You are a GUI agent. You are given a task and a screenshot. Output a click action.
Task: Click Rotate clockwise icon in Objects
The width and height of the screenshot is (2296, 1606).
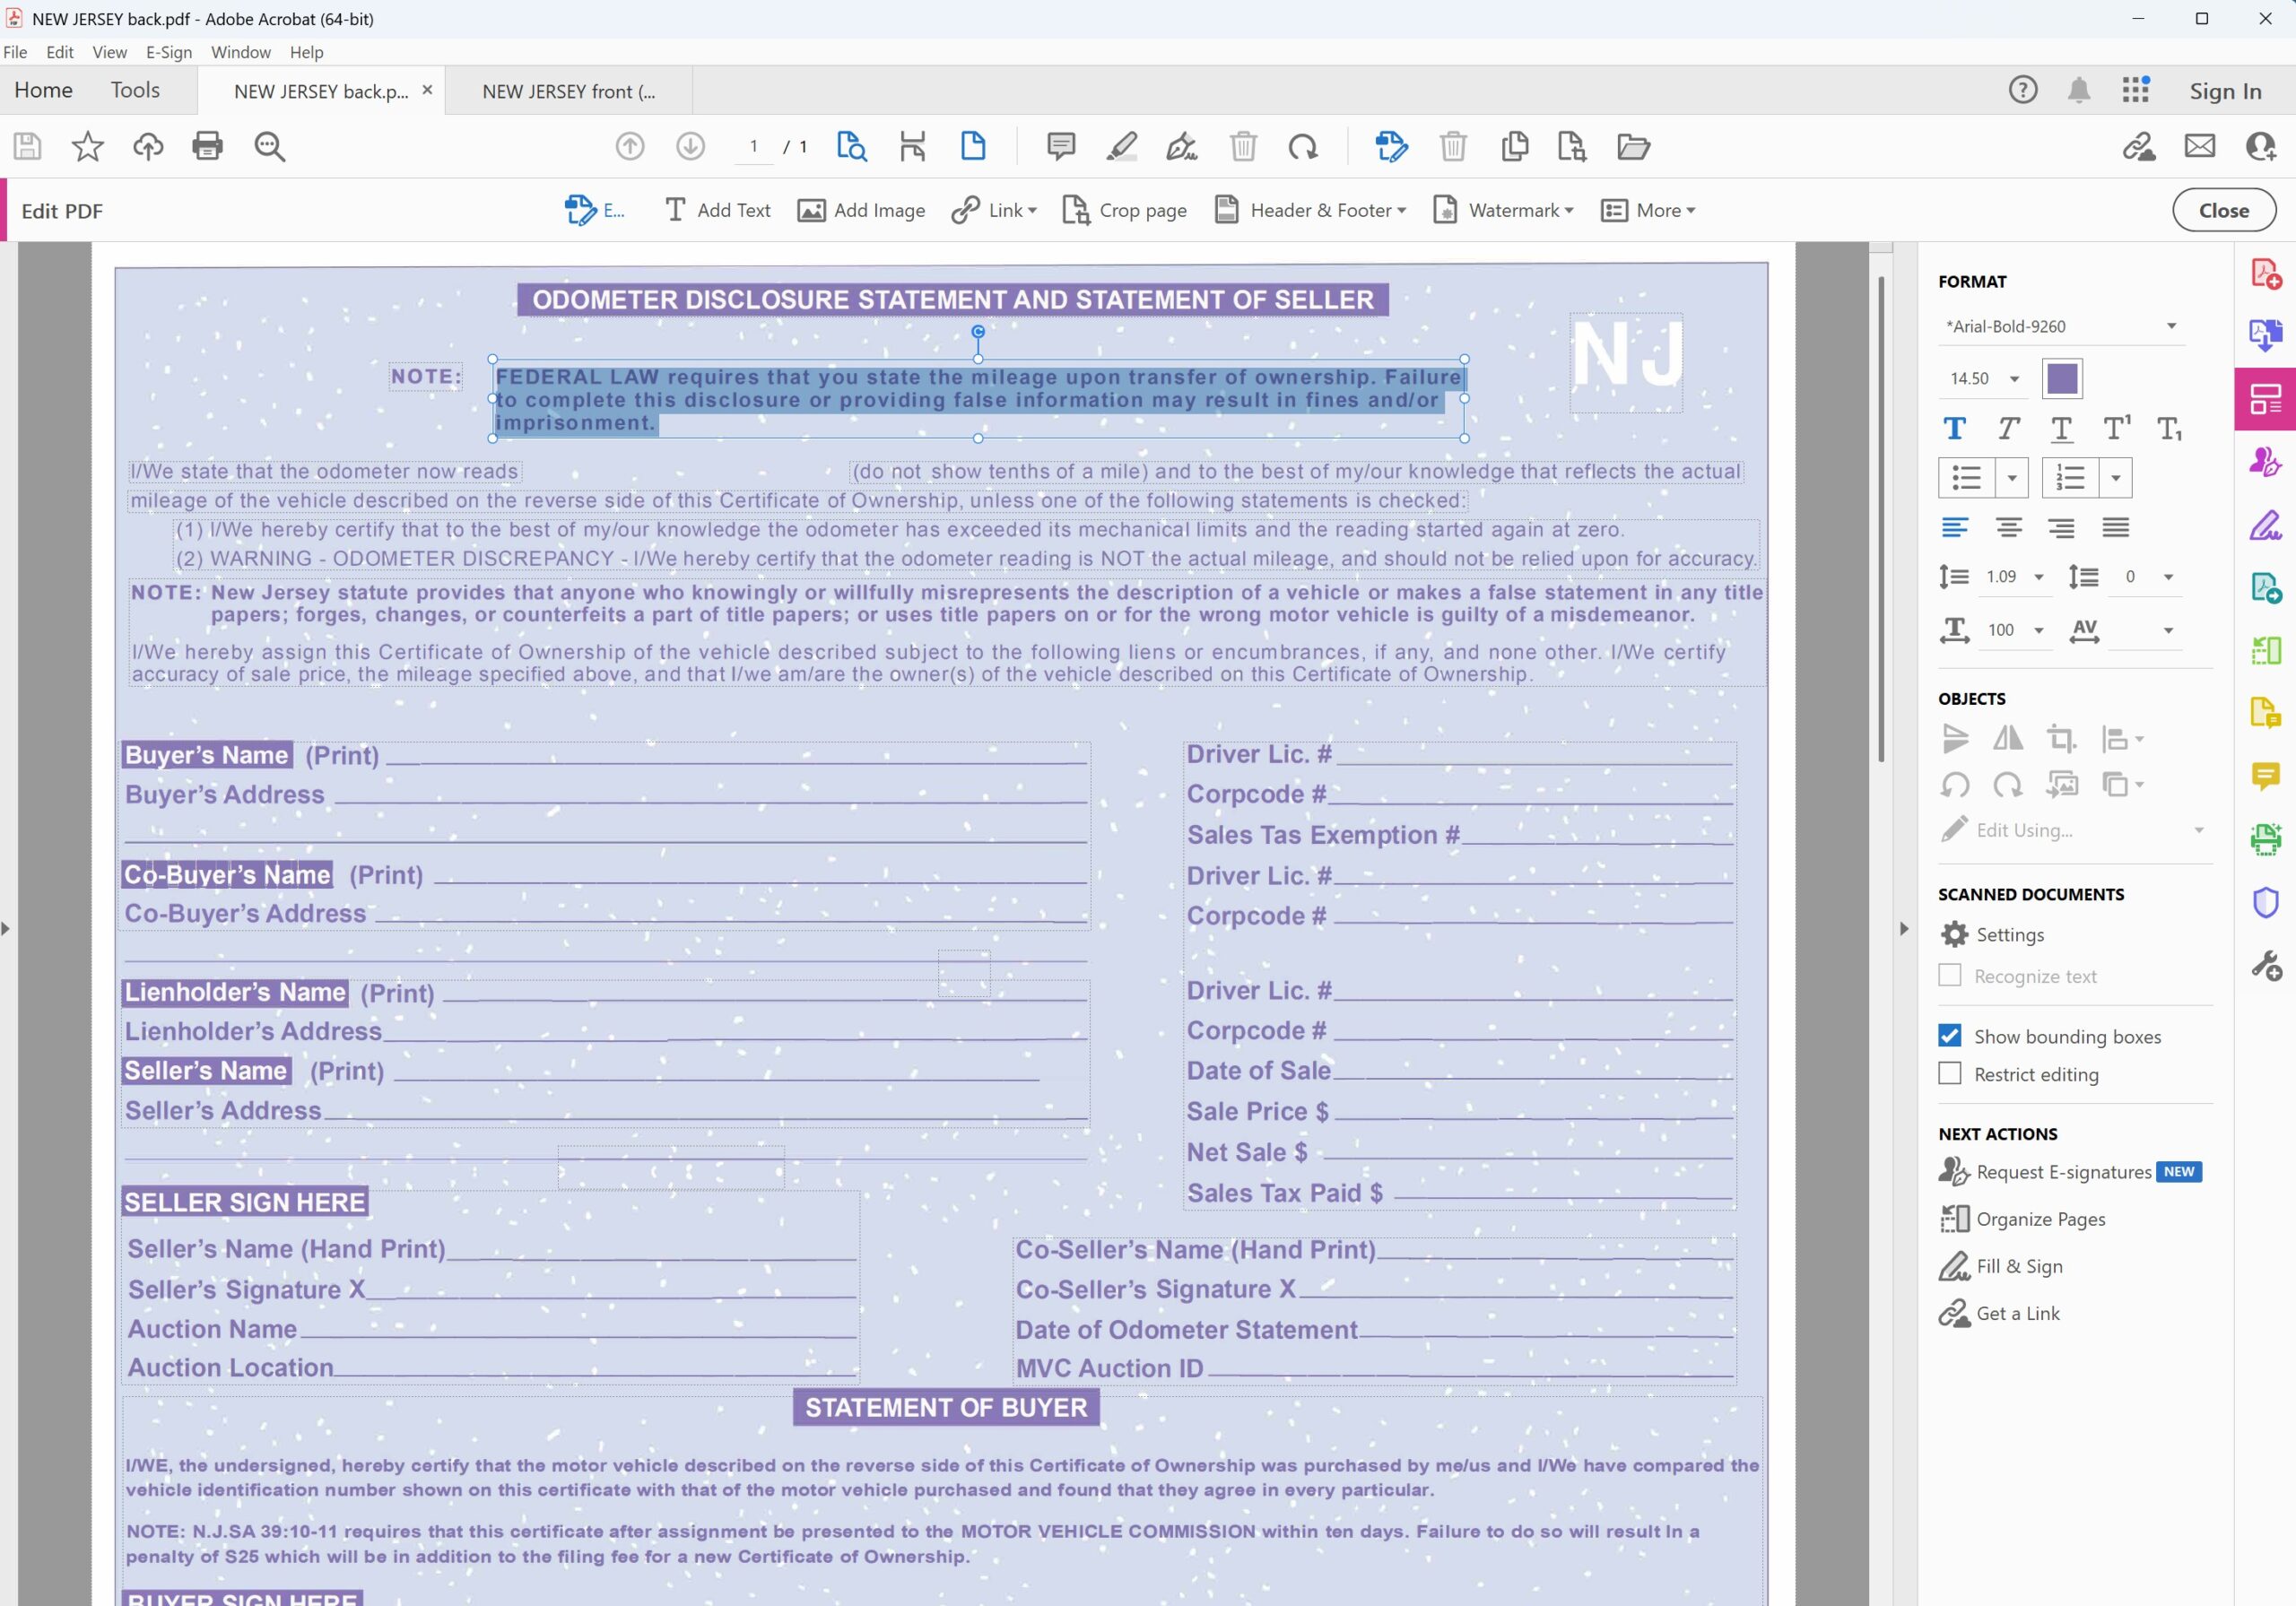coord(2008,785)
